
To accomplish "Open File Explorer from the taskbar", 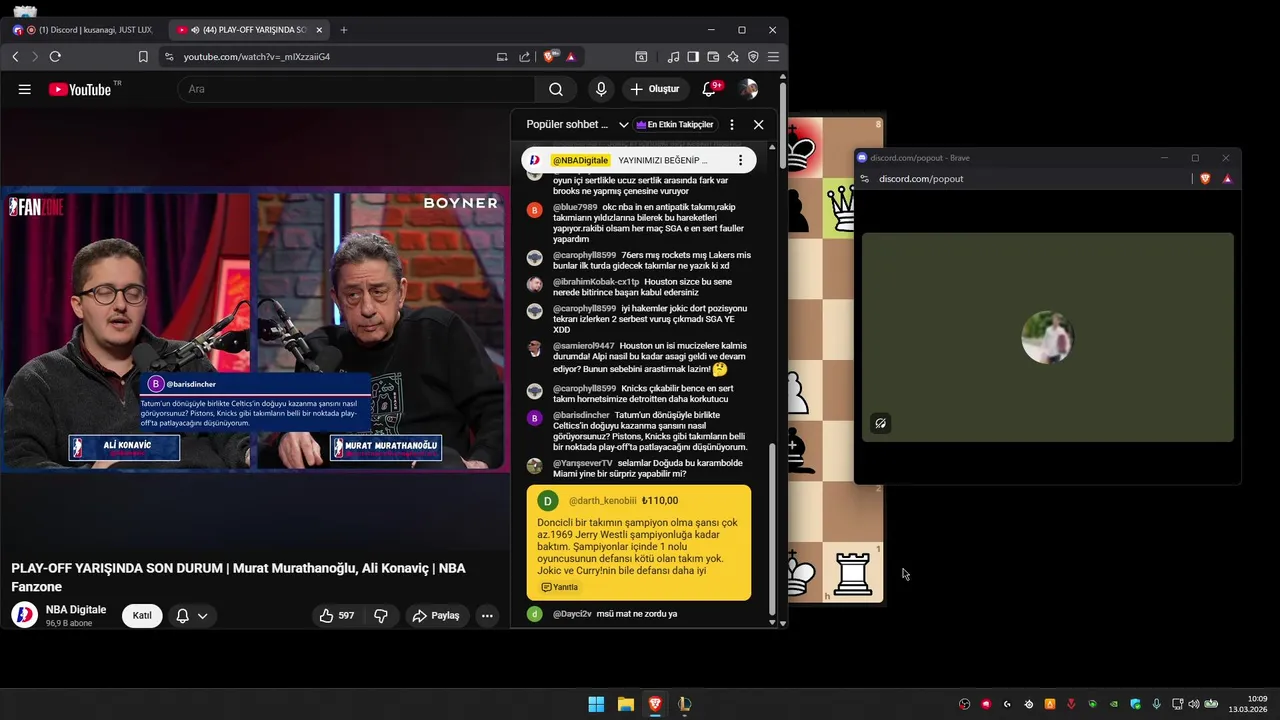I will tap(626, 704).
